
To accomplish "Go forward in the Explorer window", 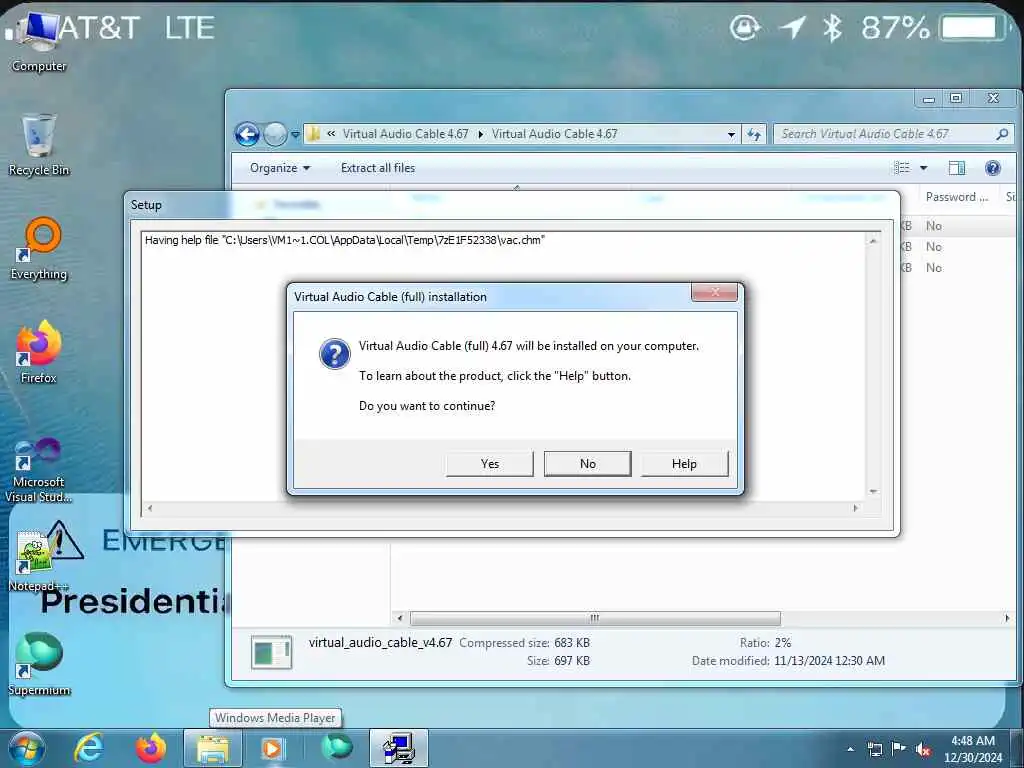I will [x=275, y=135].
